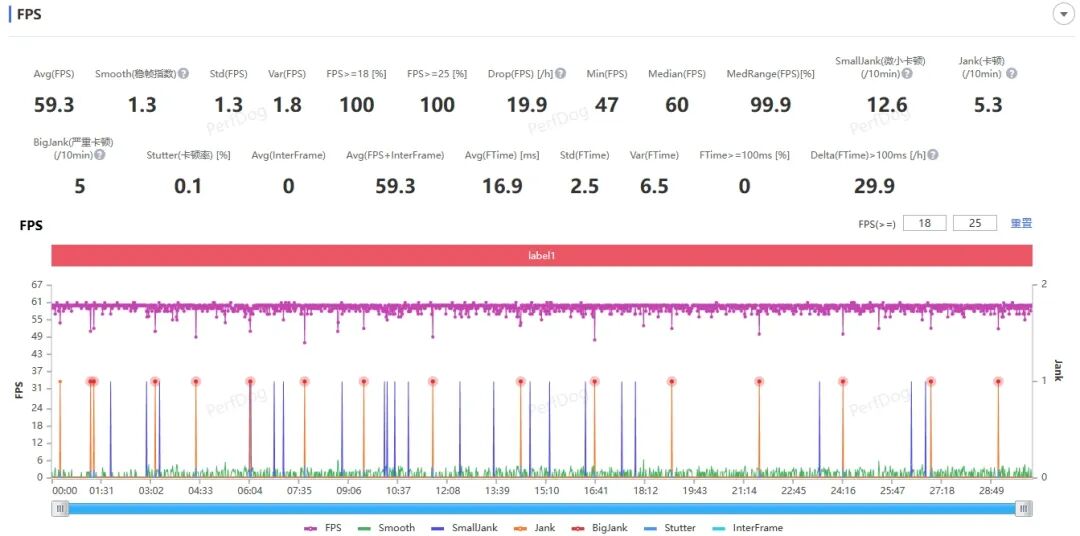
Task: Click Avg(FTime) value 16.9
Action: coord(501,186)
